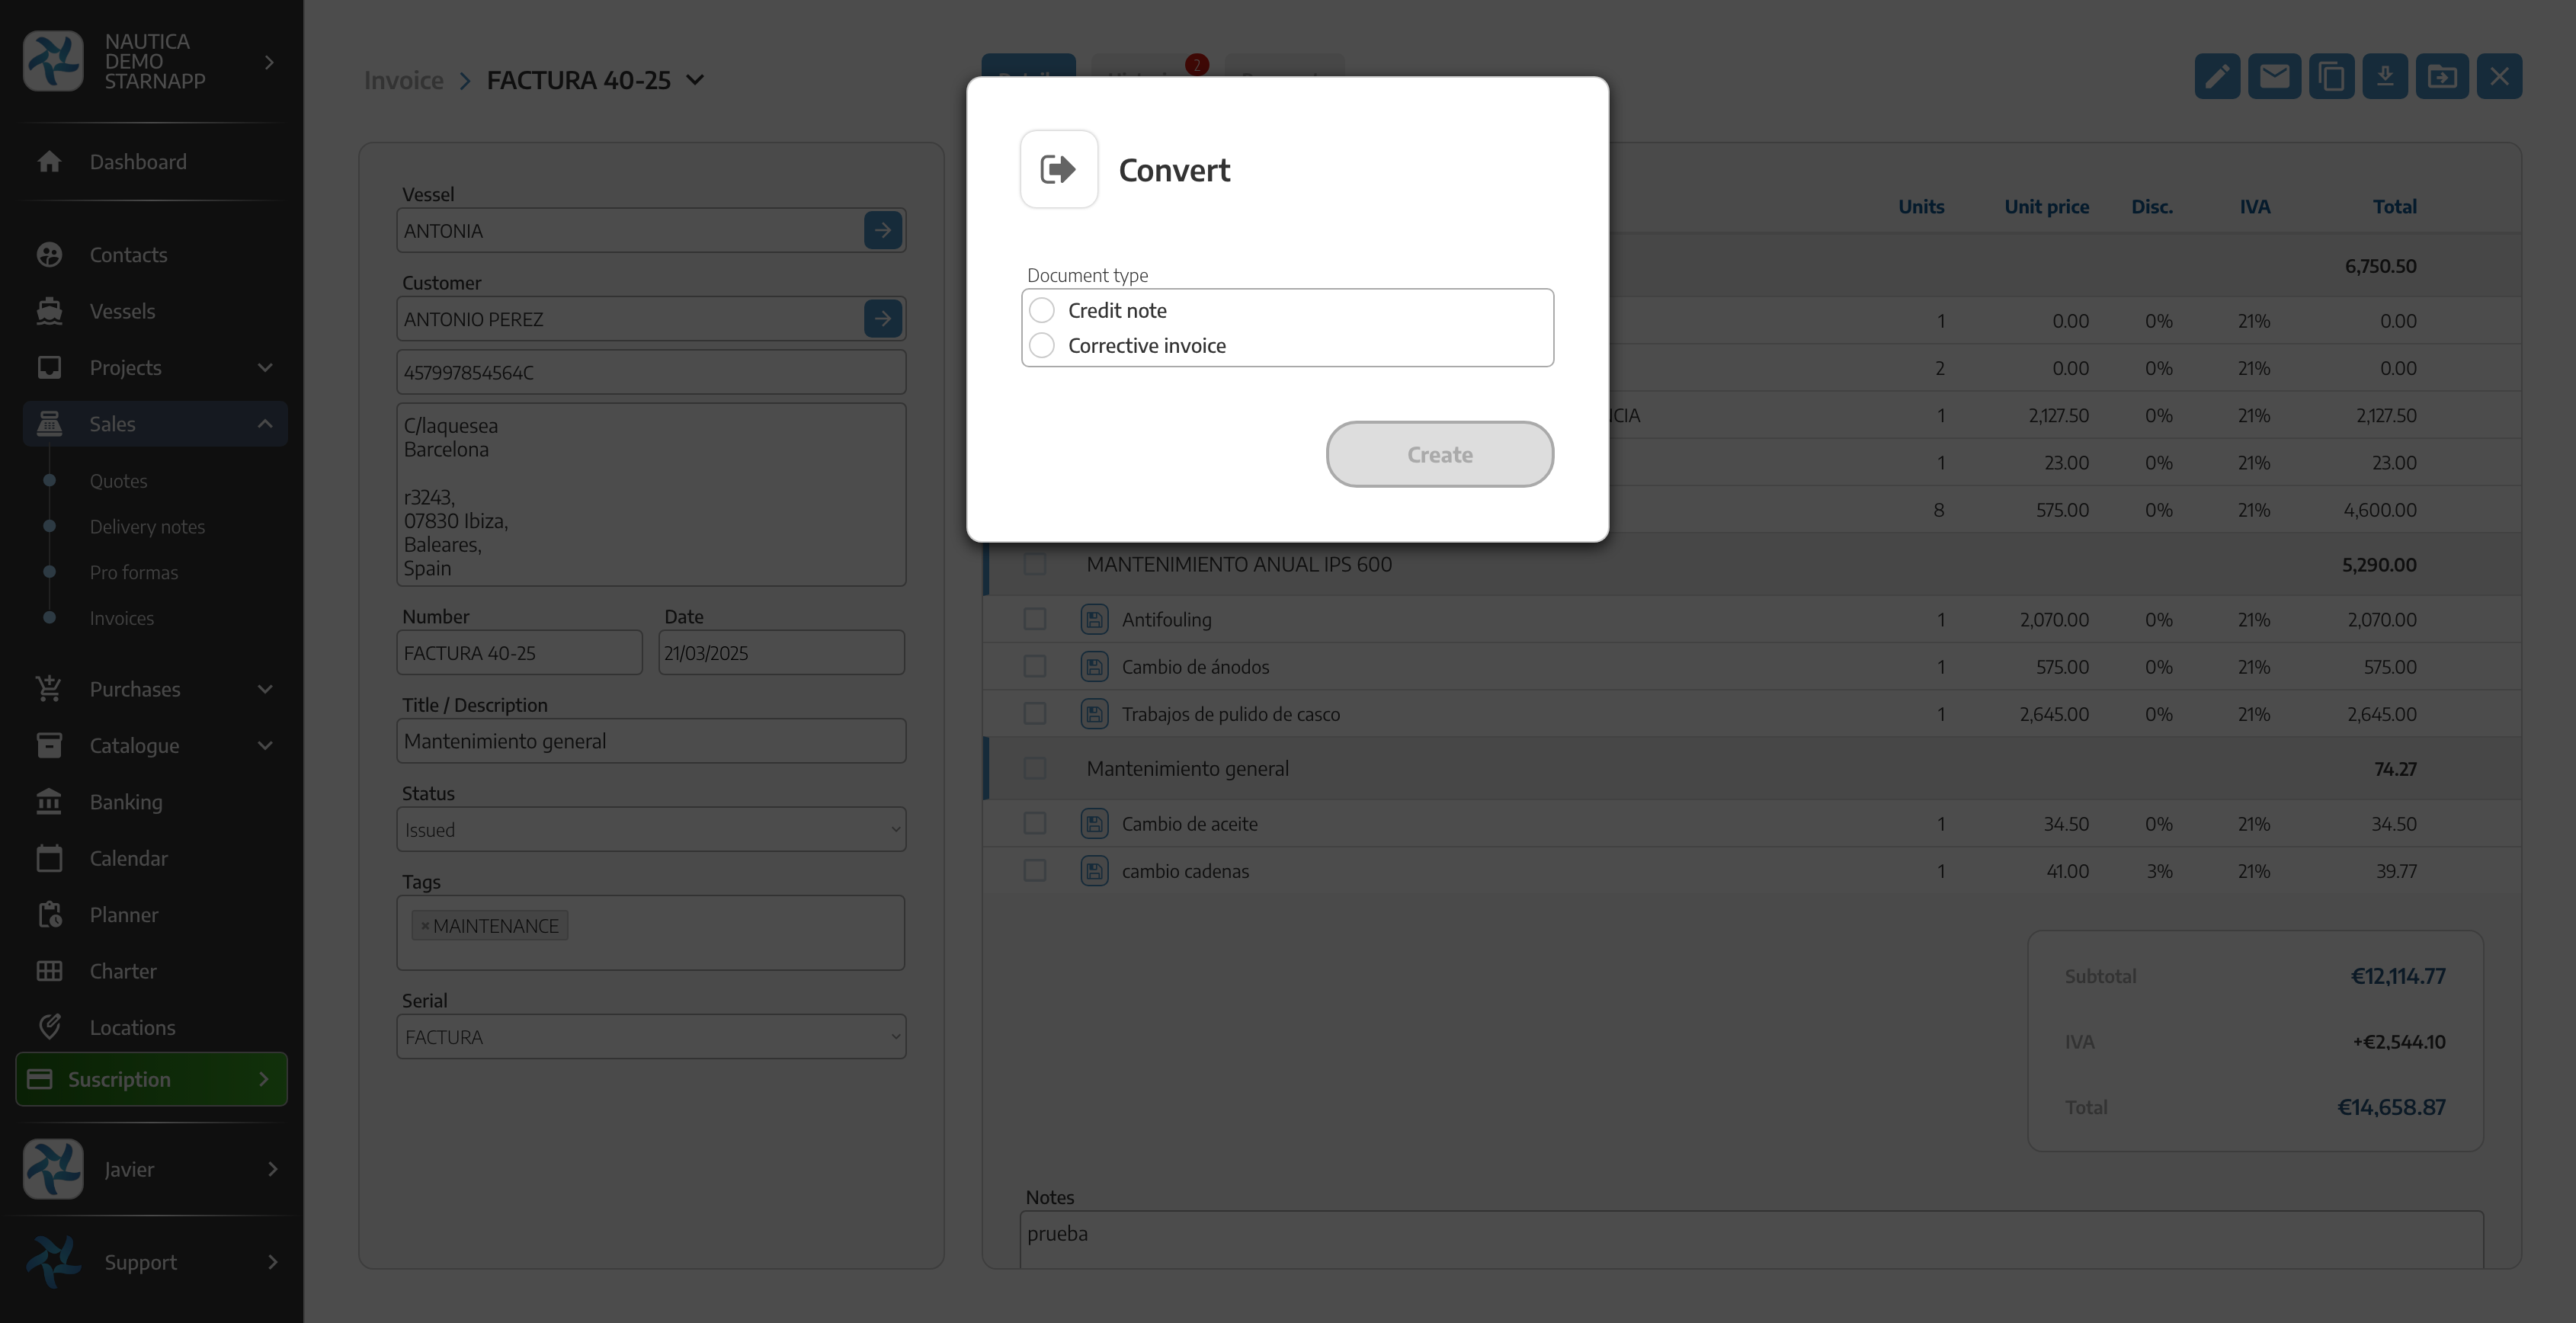Screen dimensions: 2576x1323
Task: Click the Cambio de ánodos item icon
Action: click(1094, 667)
